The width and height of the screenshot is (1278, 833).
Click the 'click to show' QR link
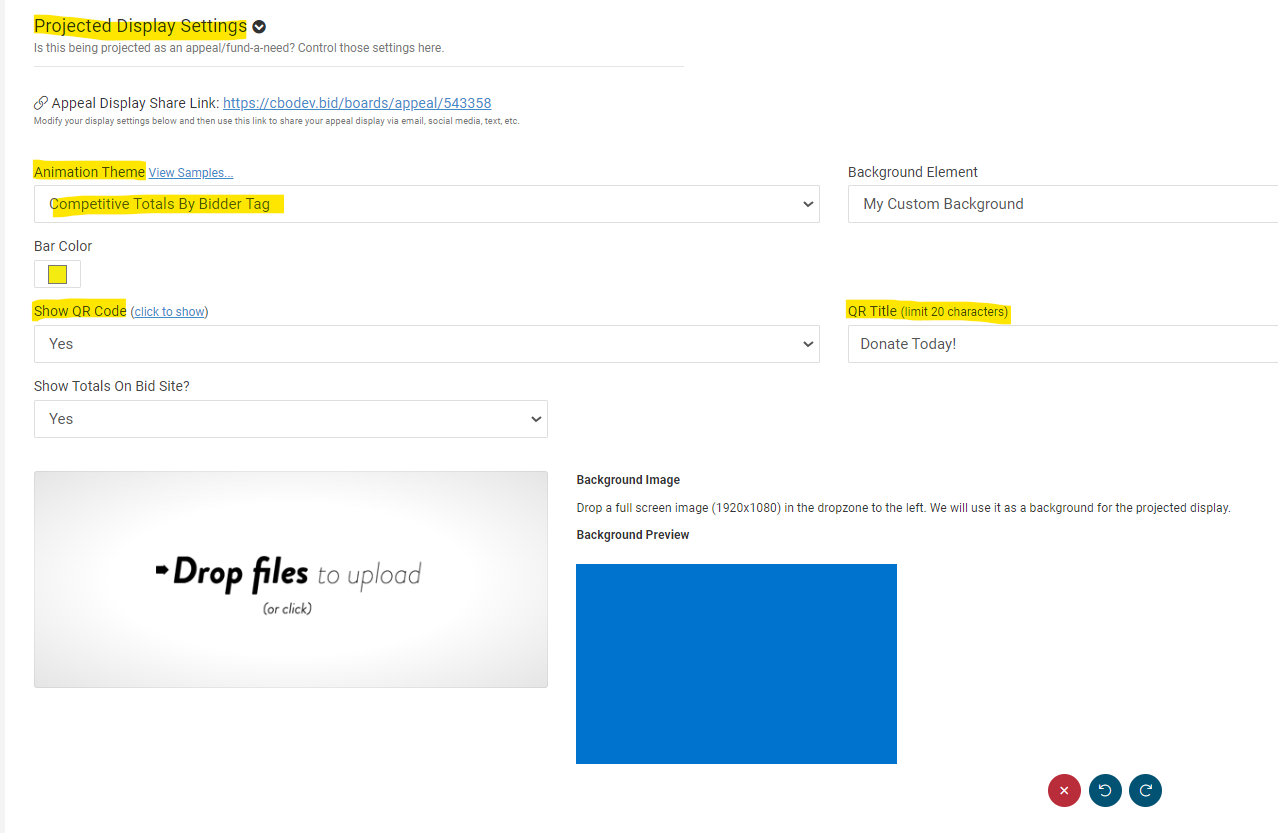pos(169,312)
